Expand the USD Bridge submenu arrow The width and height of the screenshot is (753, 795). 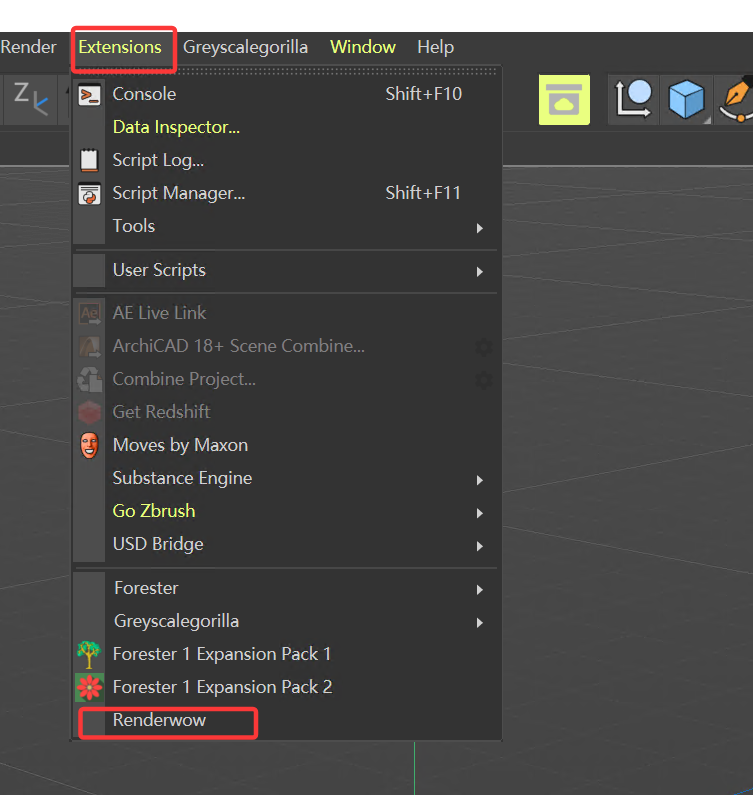point(480,546)
